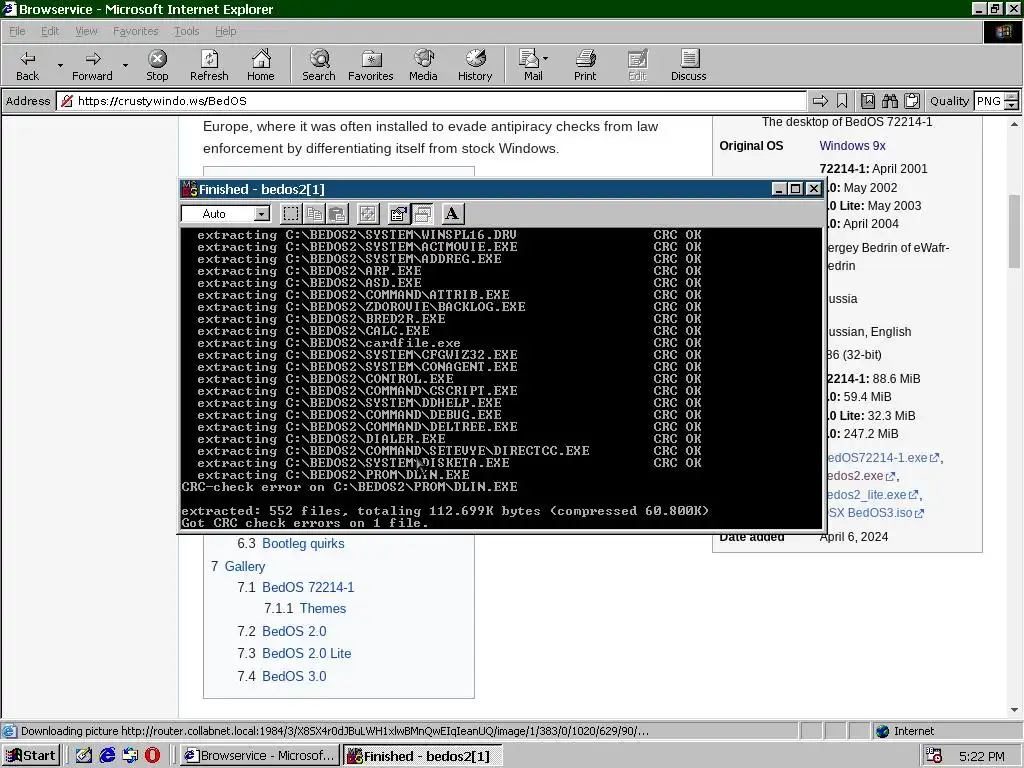Open the Favorites toolbar button
1024x768 pixels.
pyautogui.click(x=371, y=65)
